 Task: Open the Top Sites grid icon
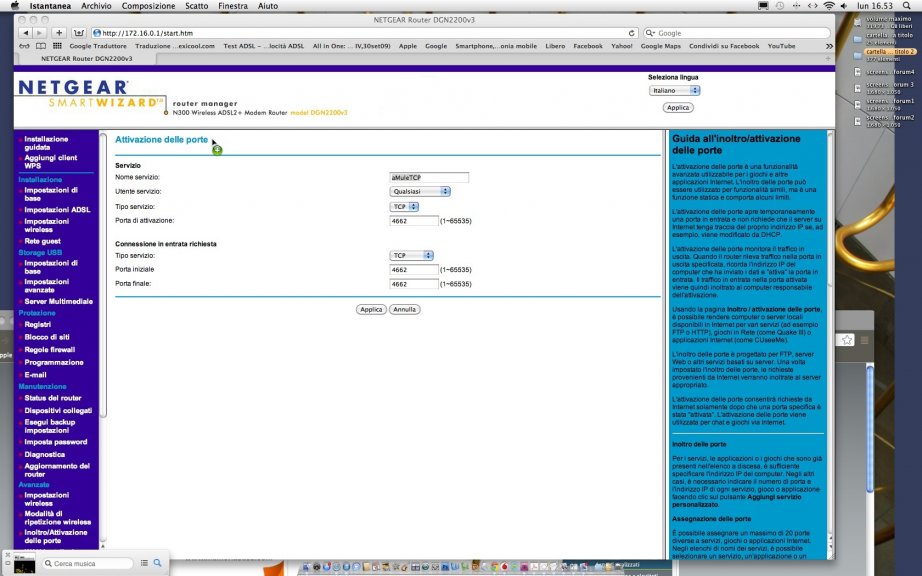click(x=57, y=46)
